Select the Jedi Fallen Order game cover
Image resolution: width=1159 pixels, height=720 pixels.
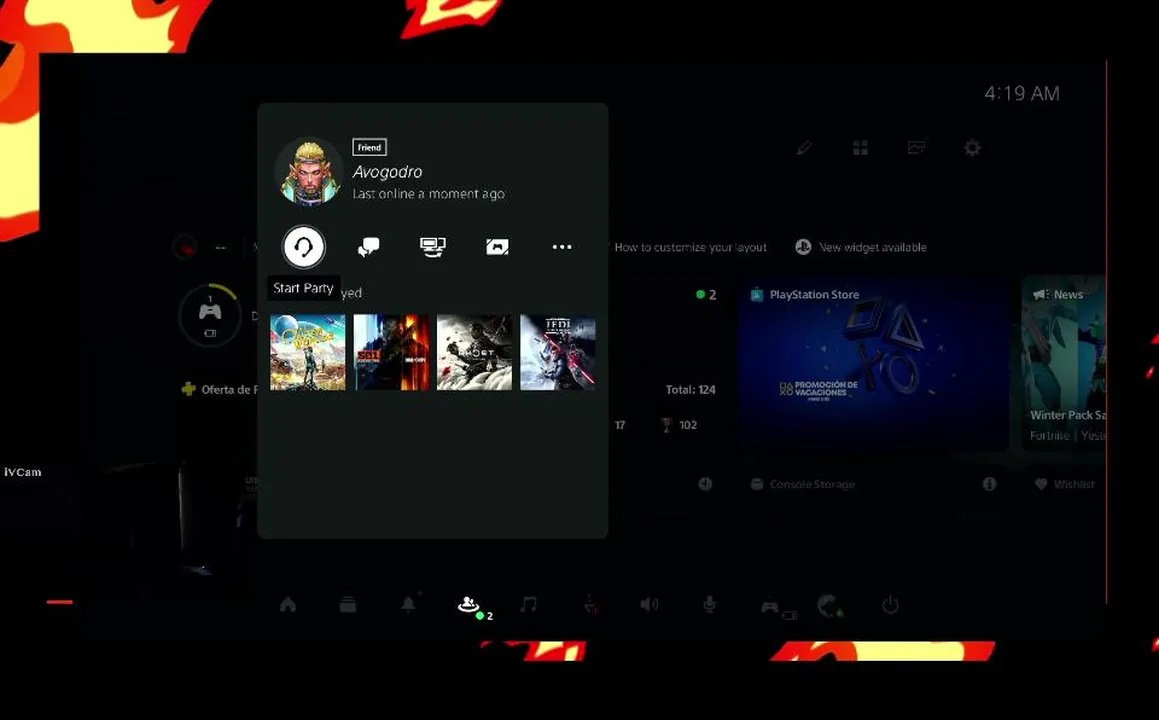pyautogui.click(x=558, y=352)
